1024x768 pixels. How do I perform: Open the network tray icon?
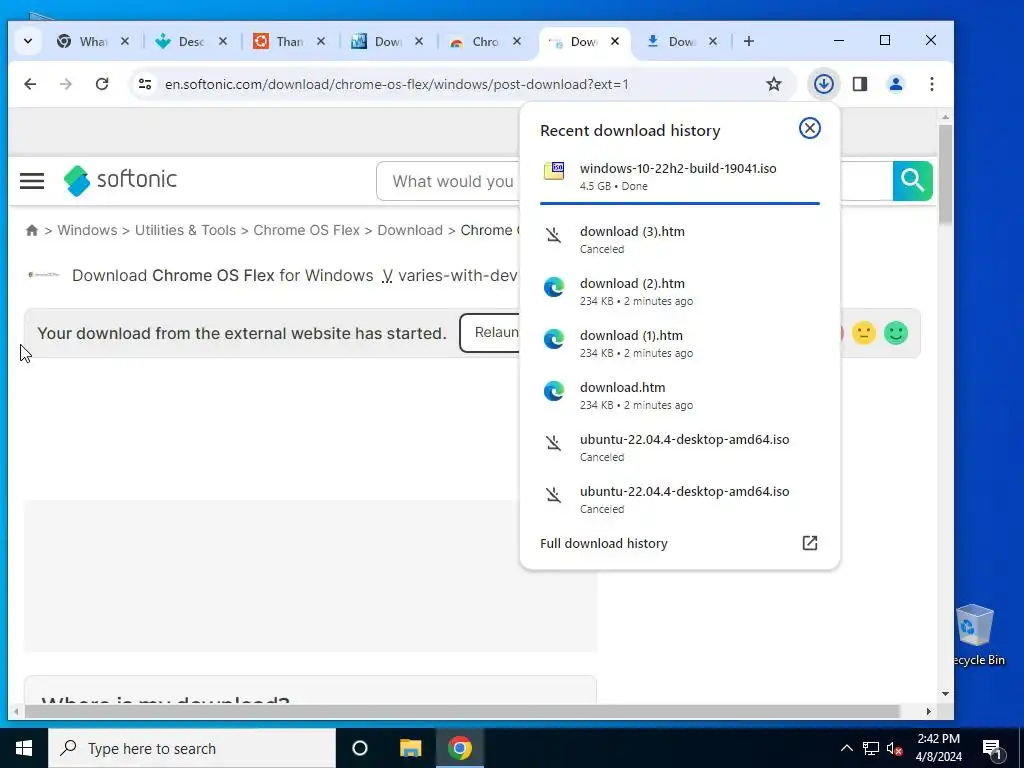871,748
